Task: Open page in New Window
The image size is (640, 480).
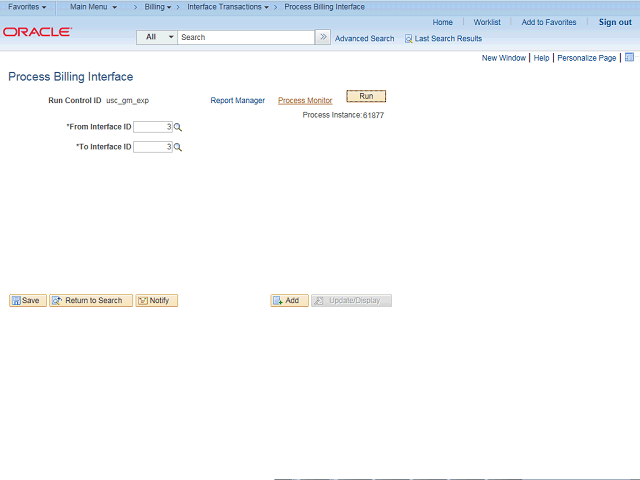Action: click(504, 58)
